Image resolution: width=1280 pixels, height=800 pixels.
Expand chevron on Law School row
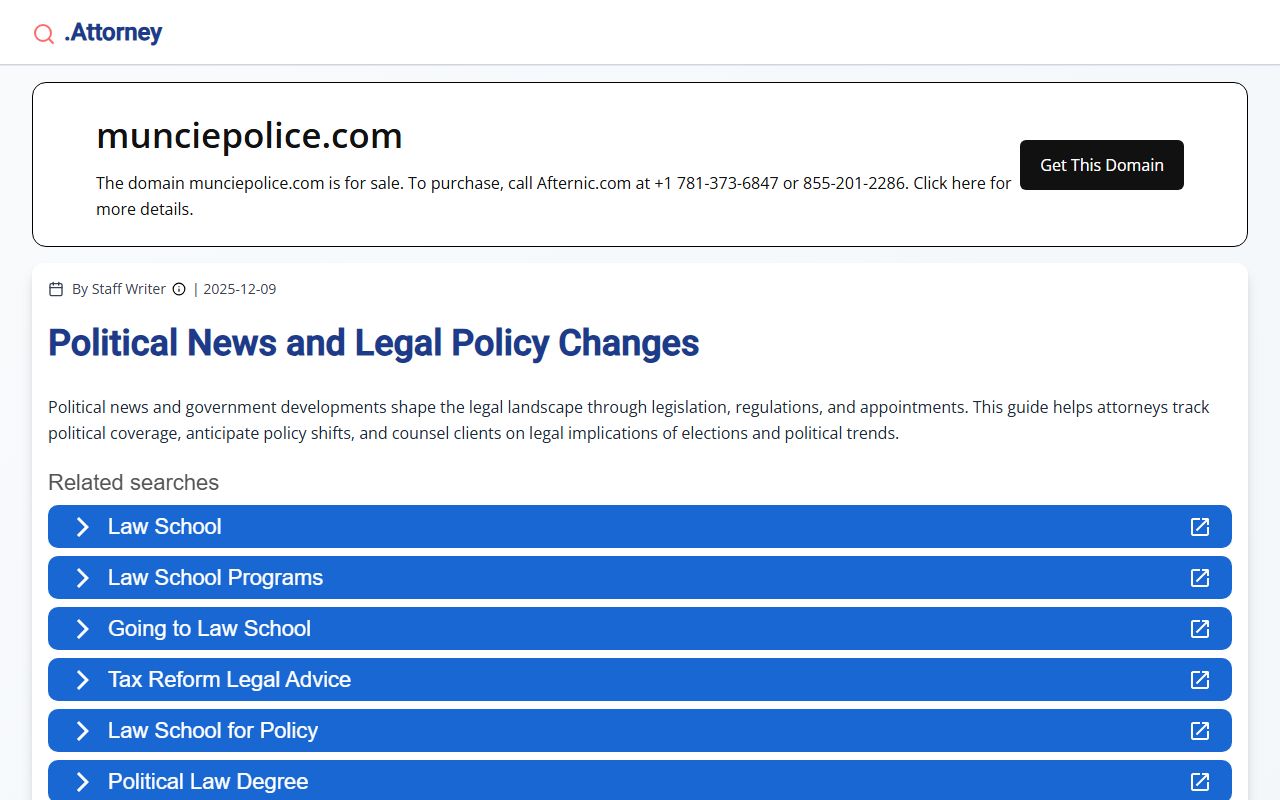coord(83,527)
